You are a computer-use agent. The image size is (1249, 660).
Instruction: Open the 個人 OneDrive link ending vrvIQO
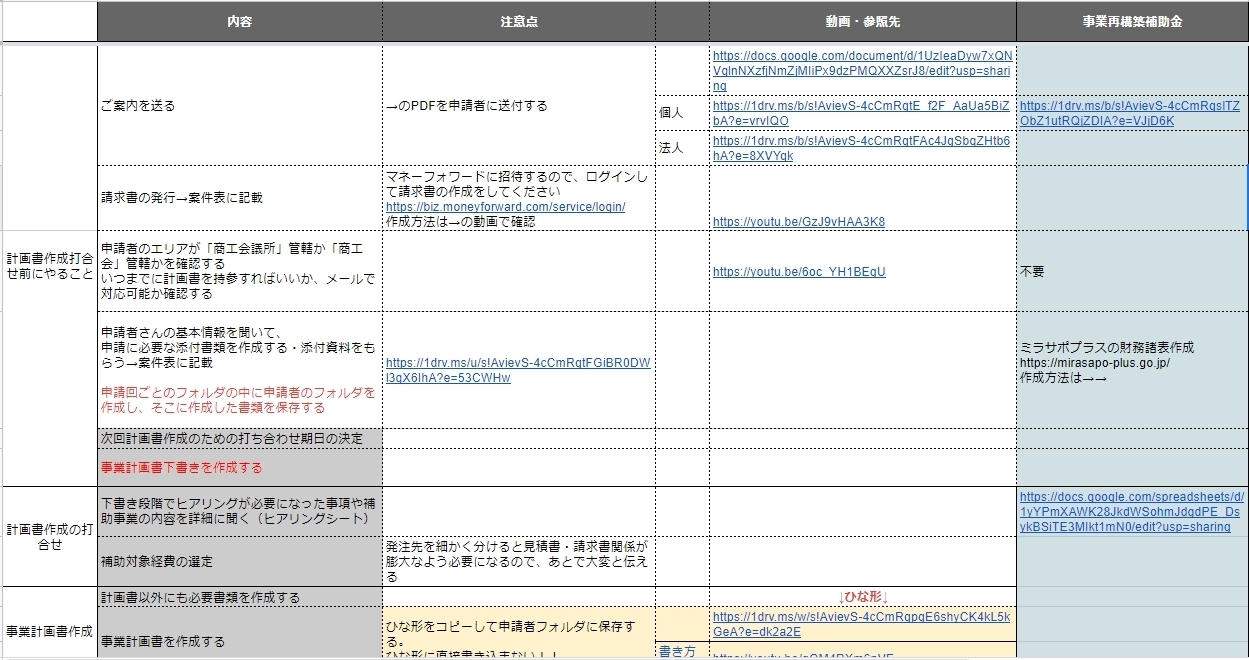click(x=862, y=113)
